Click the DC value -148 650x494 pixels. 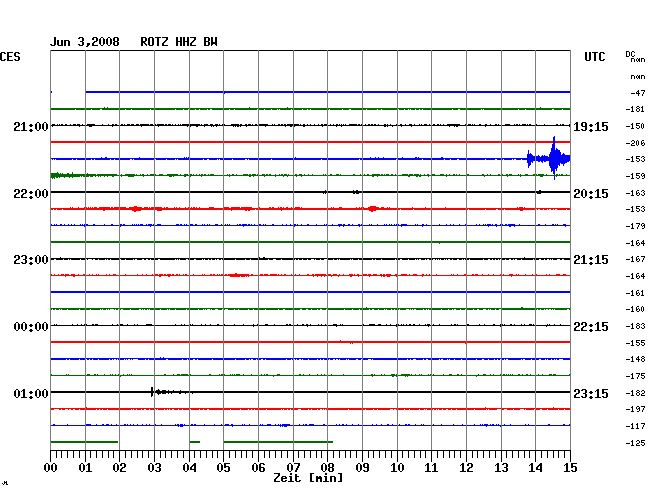pos(635,359)
